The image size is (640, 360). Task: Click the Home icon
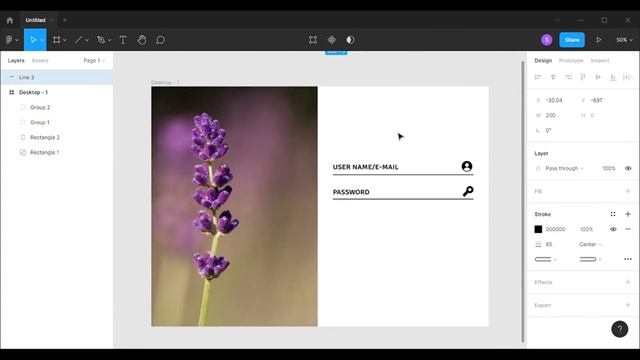10,20
